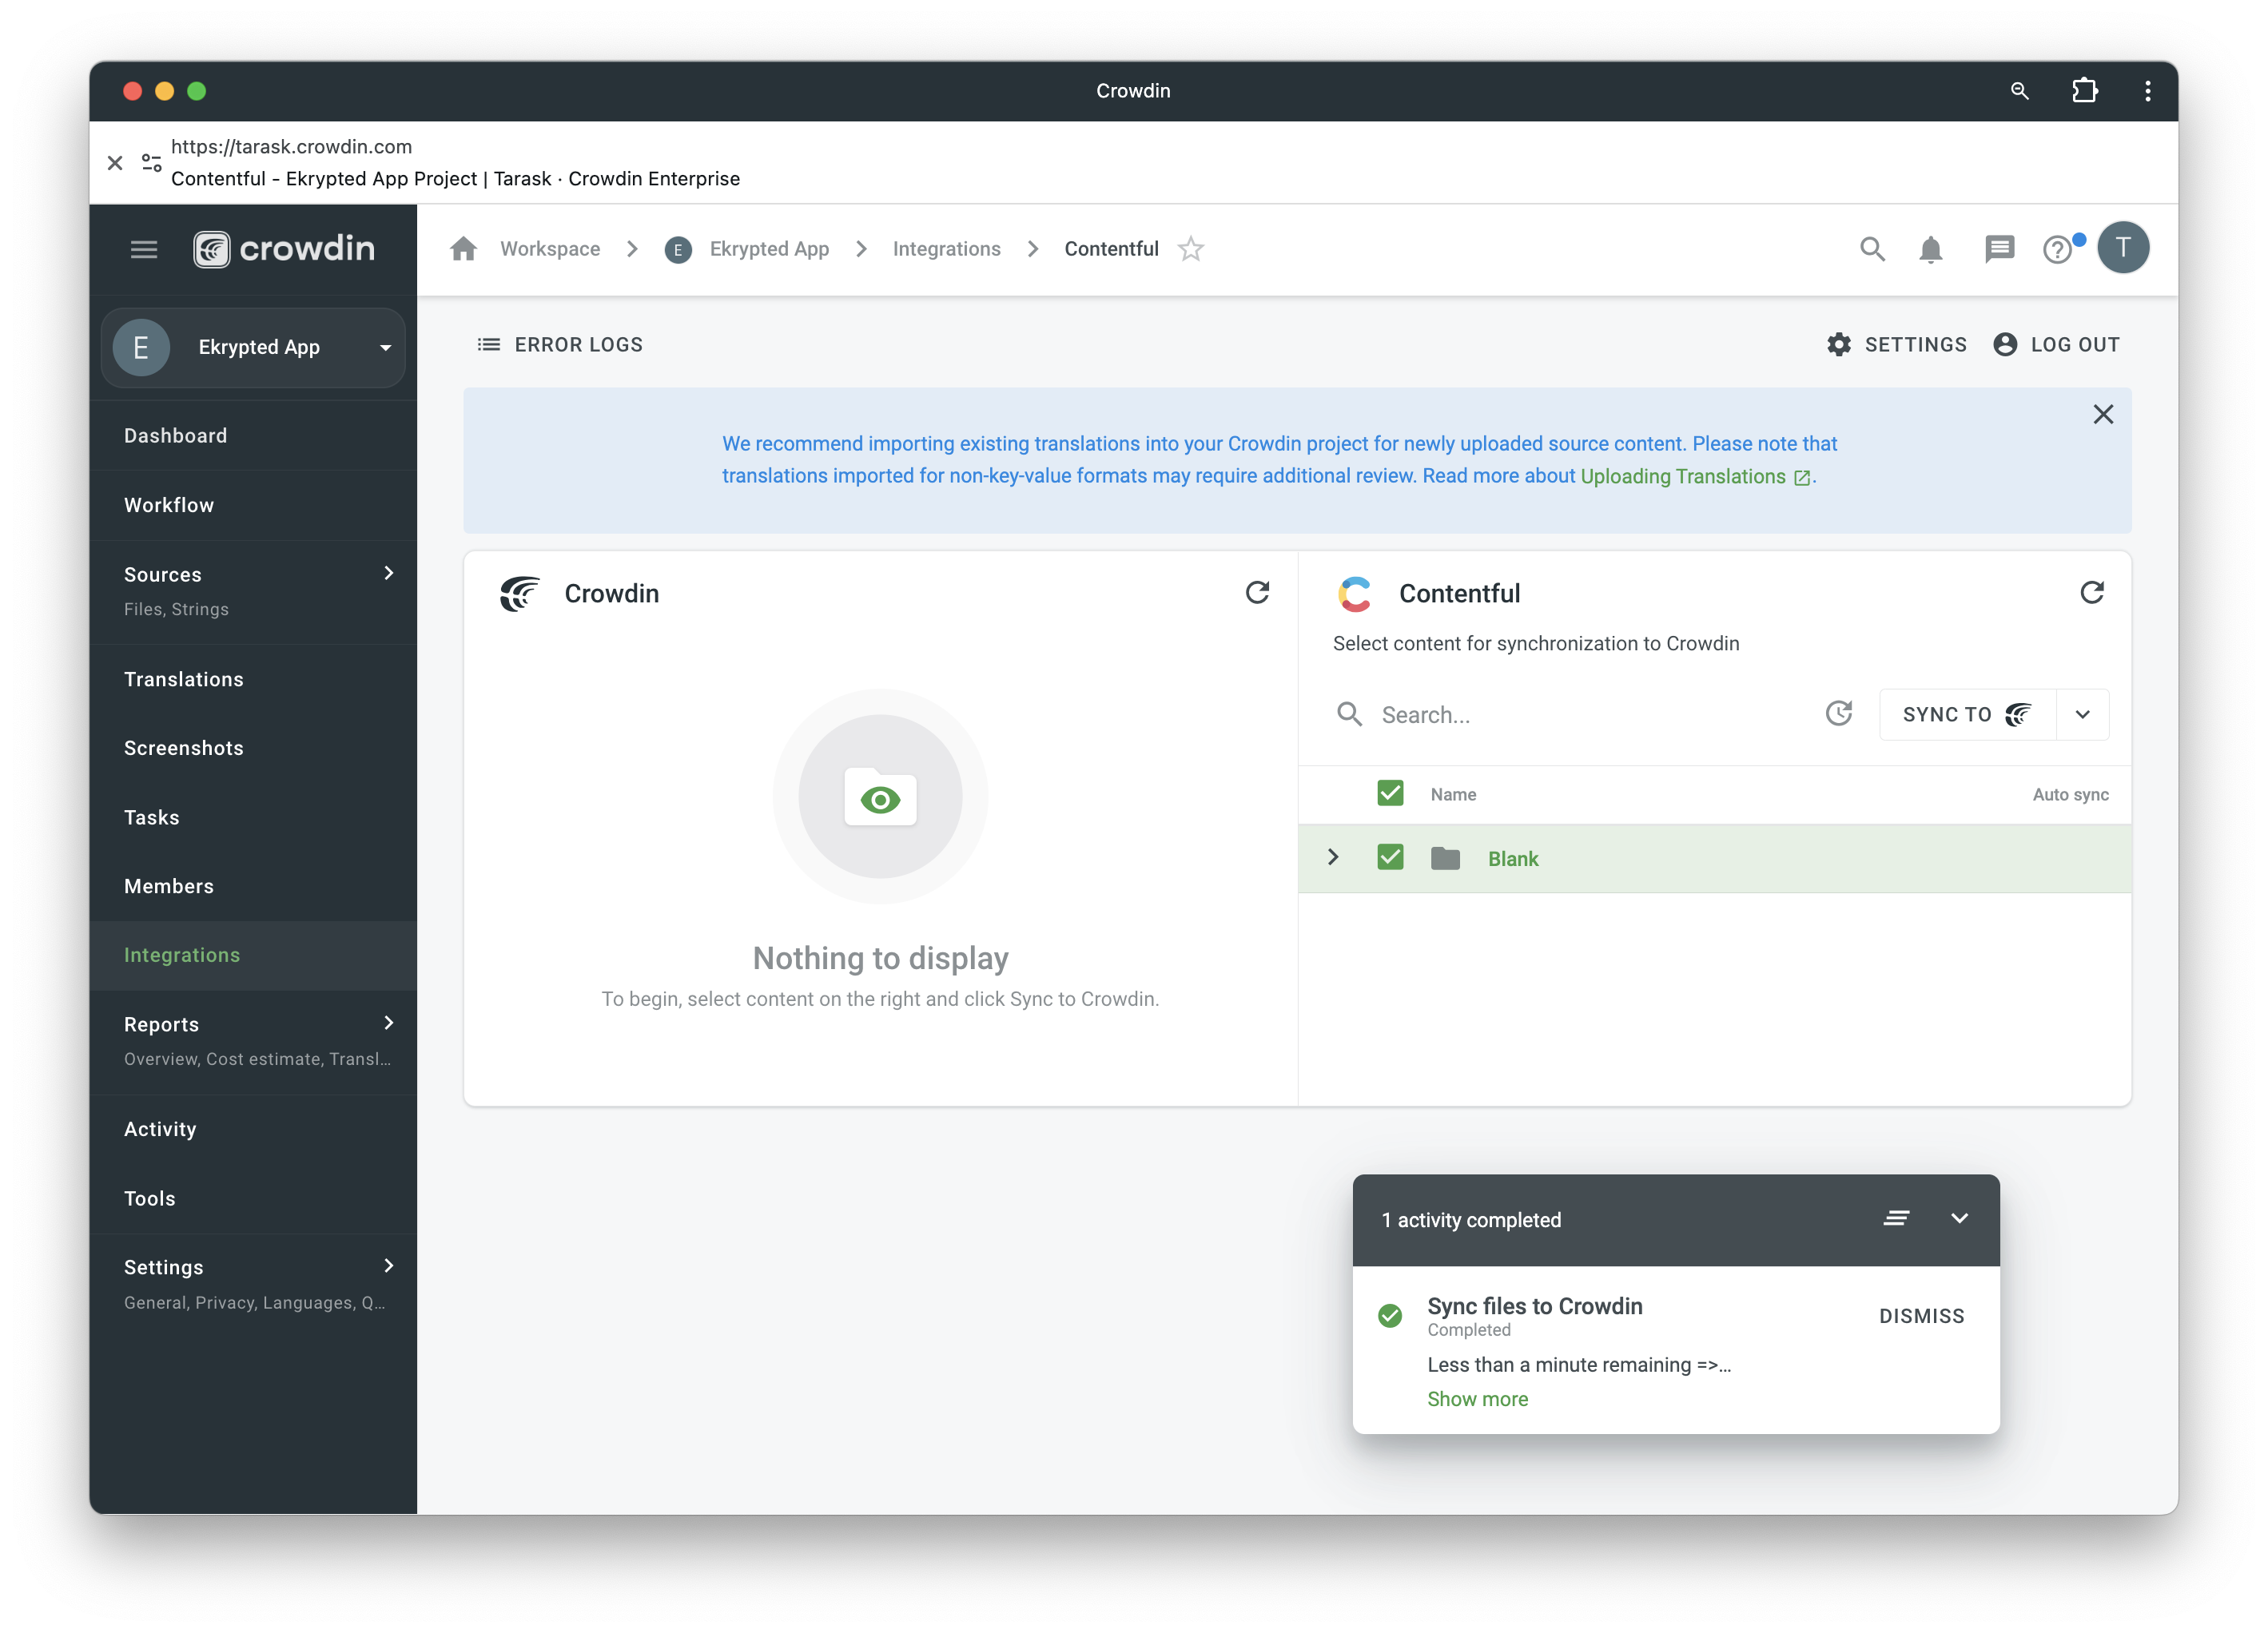This screenshot has height=1633, width=2268.
Task: Open the Translations sidebar item
Action: pyautogui.click(x=253, y=679)
